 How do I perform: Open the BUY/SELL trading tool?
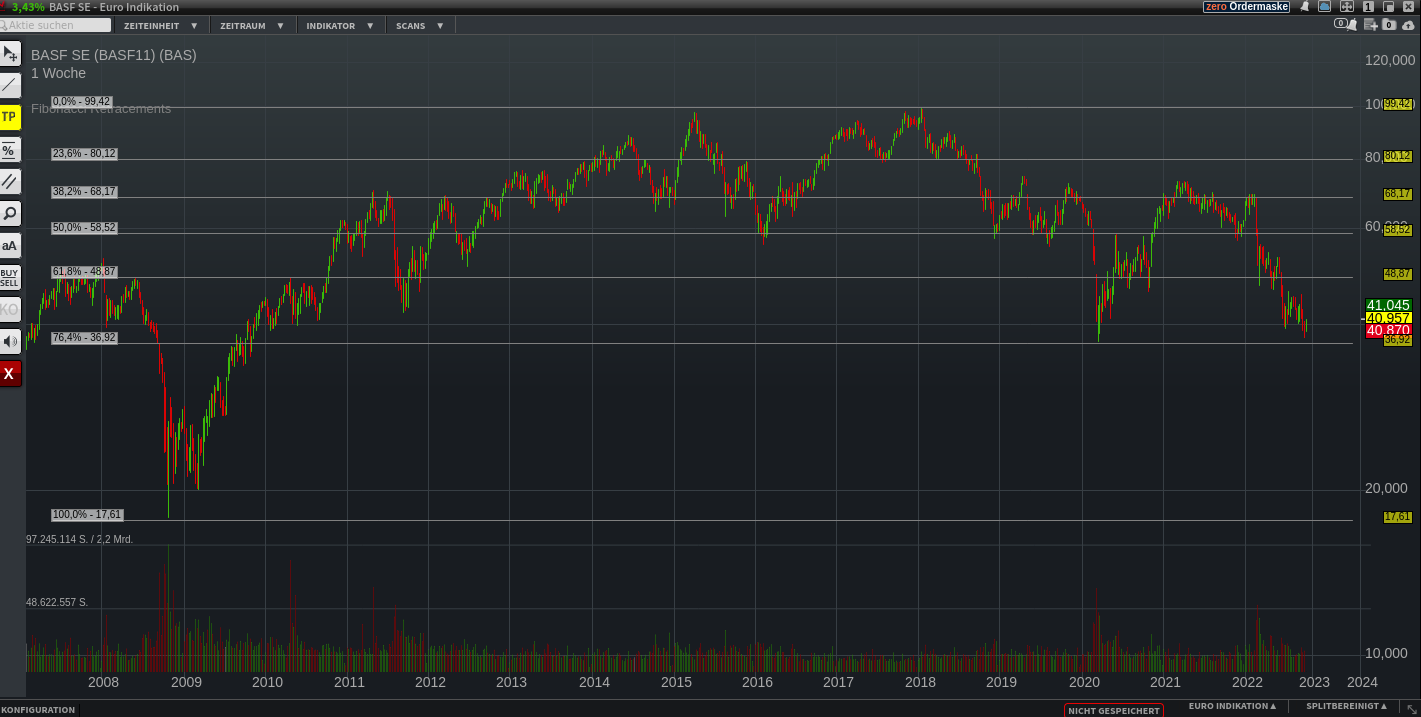click(10, 277)
